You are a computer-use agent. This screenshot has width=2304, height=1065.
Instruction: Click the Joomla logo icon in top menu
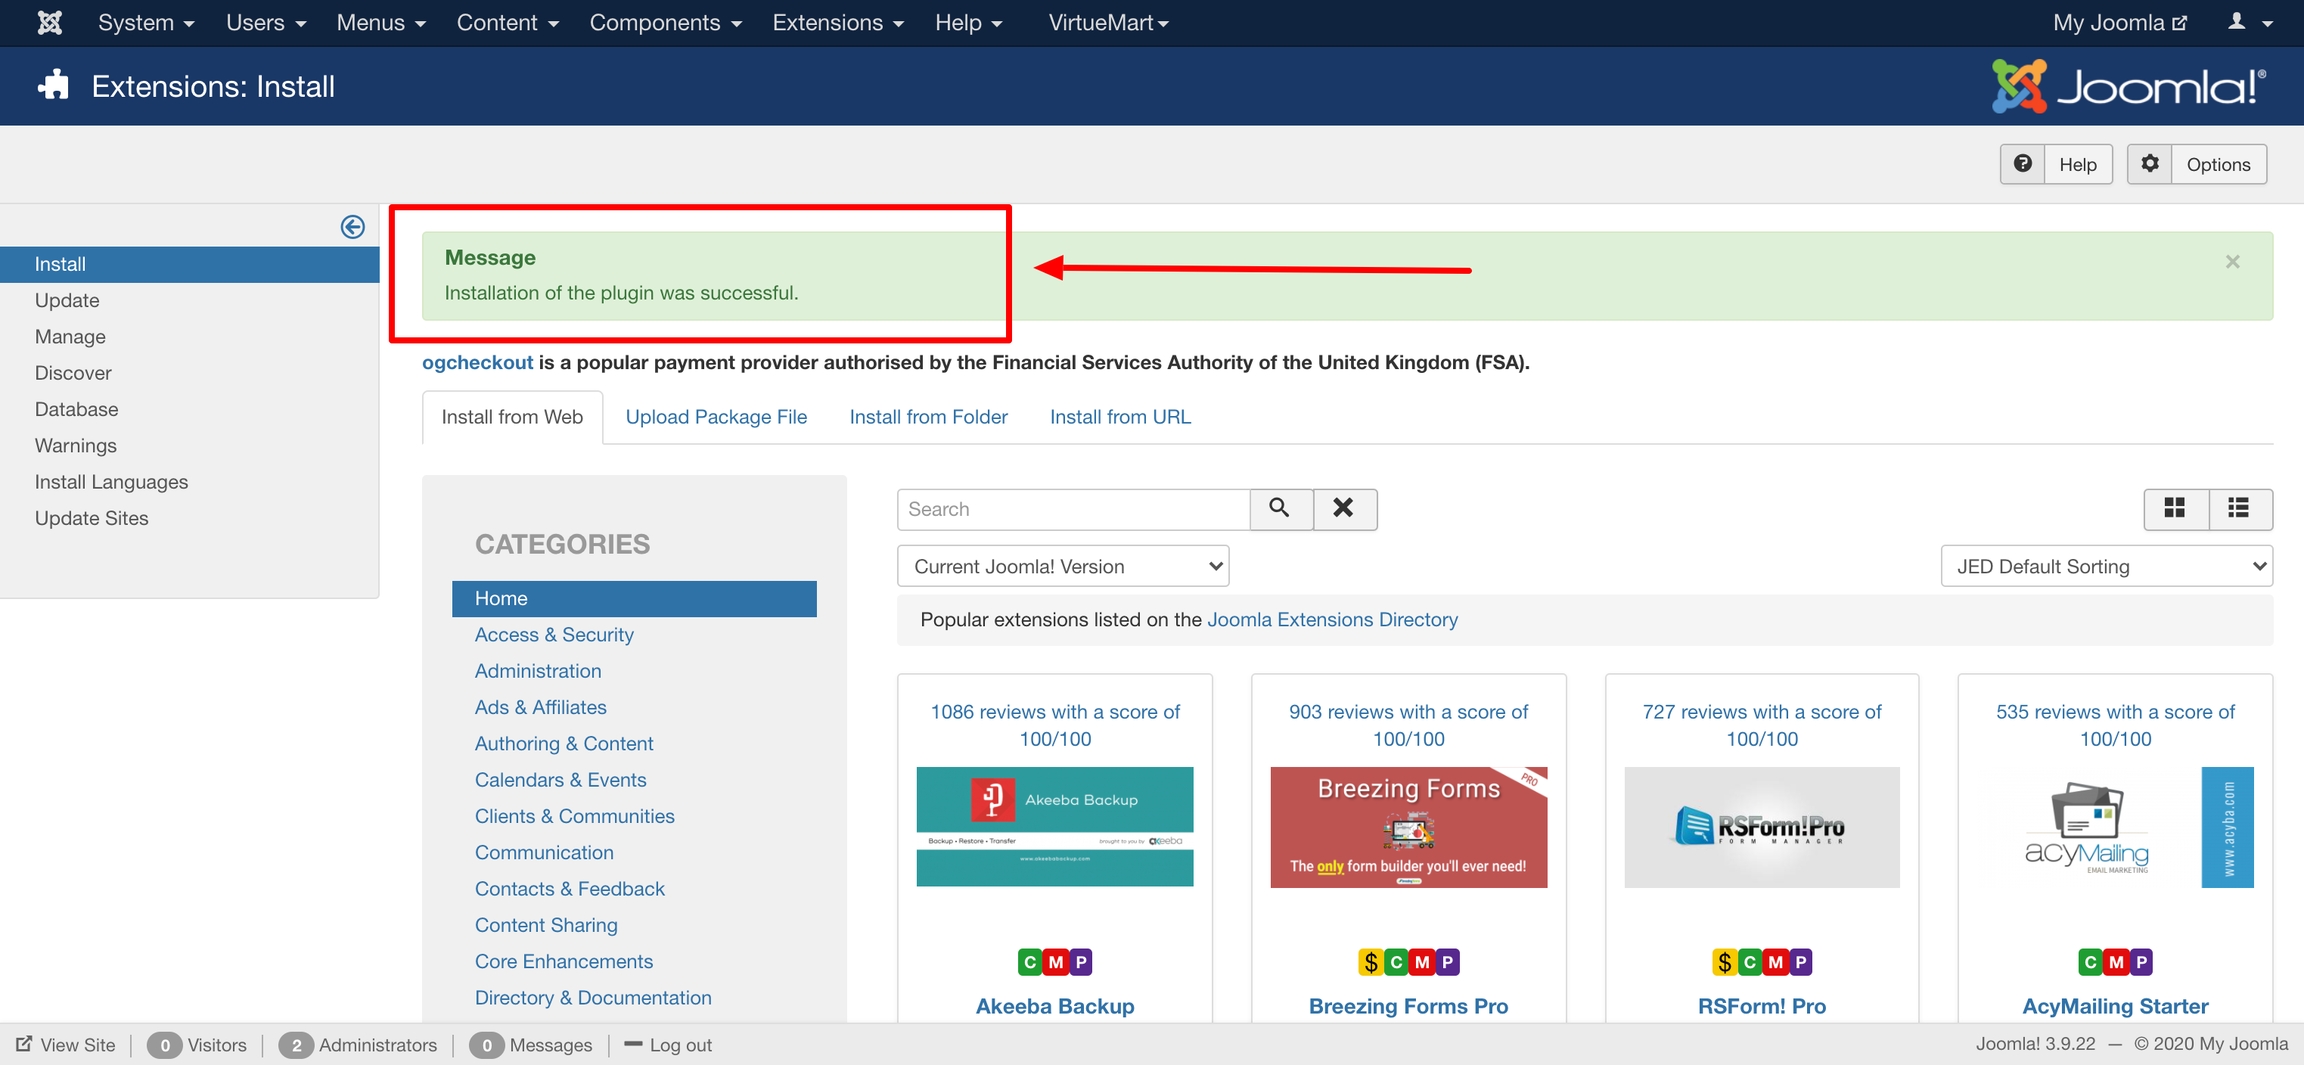(x=49, y=22)
